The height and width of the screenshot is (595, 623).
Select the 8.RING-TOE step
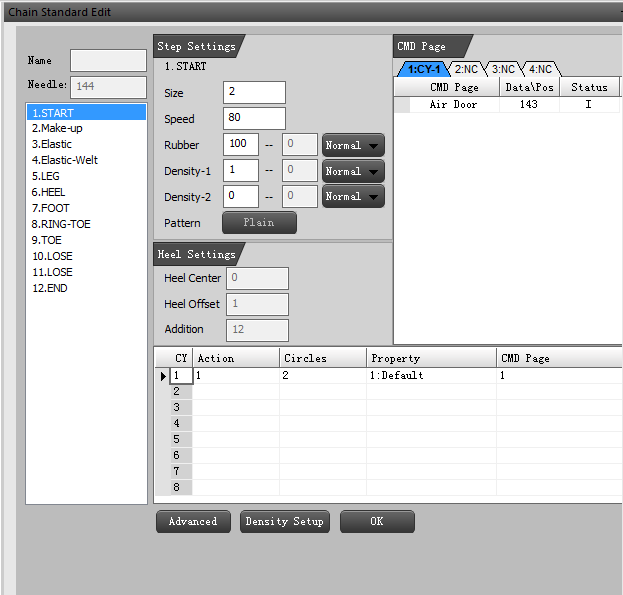coord(86,224)
